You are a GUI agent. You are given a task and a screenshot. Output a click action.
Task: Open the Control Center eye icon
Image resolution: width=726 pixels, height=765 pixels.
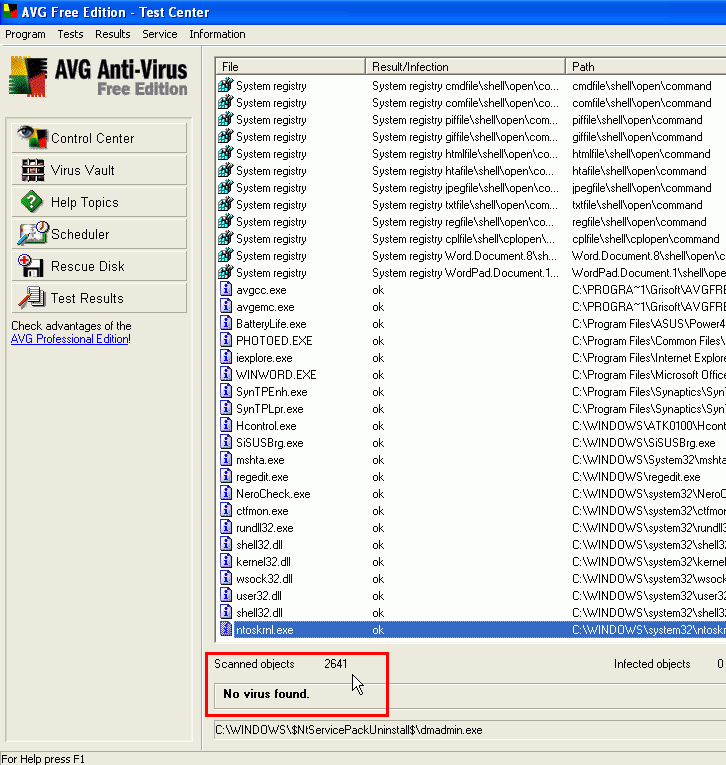point(32,137)
